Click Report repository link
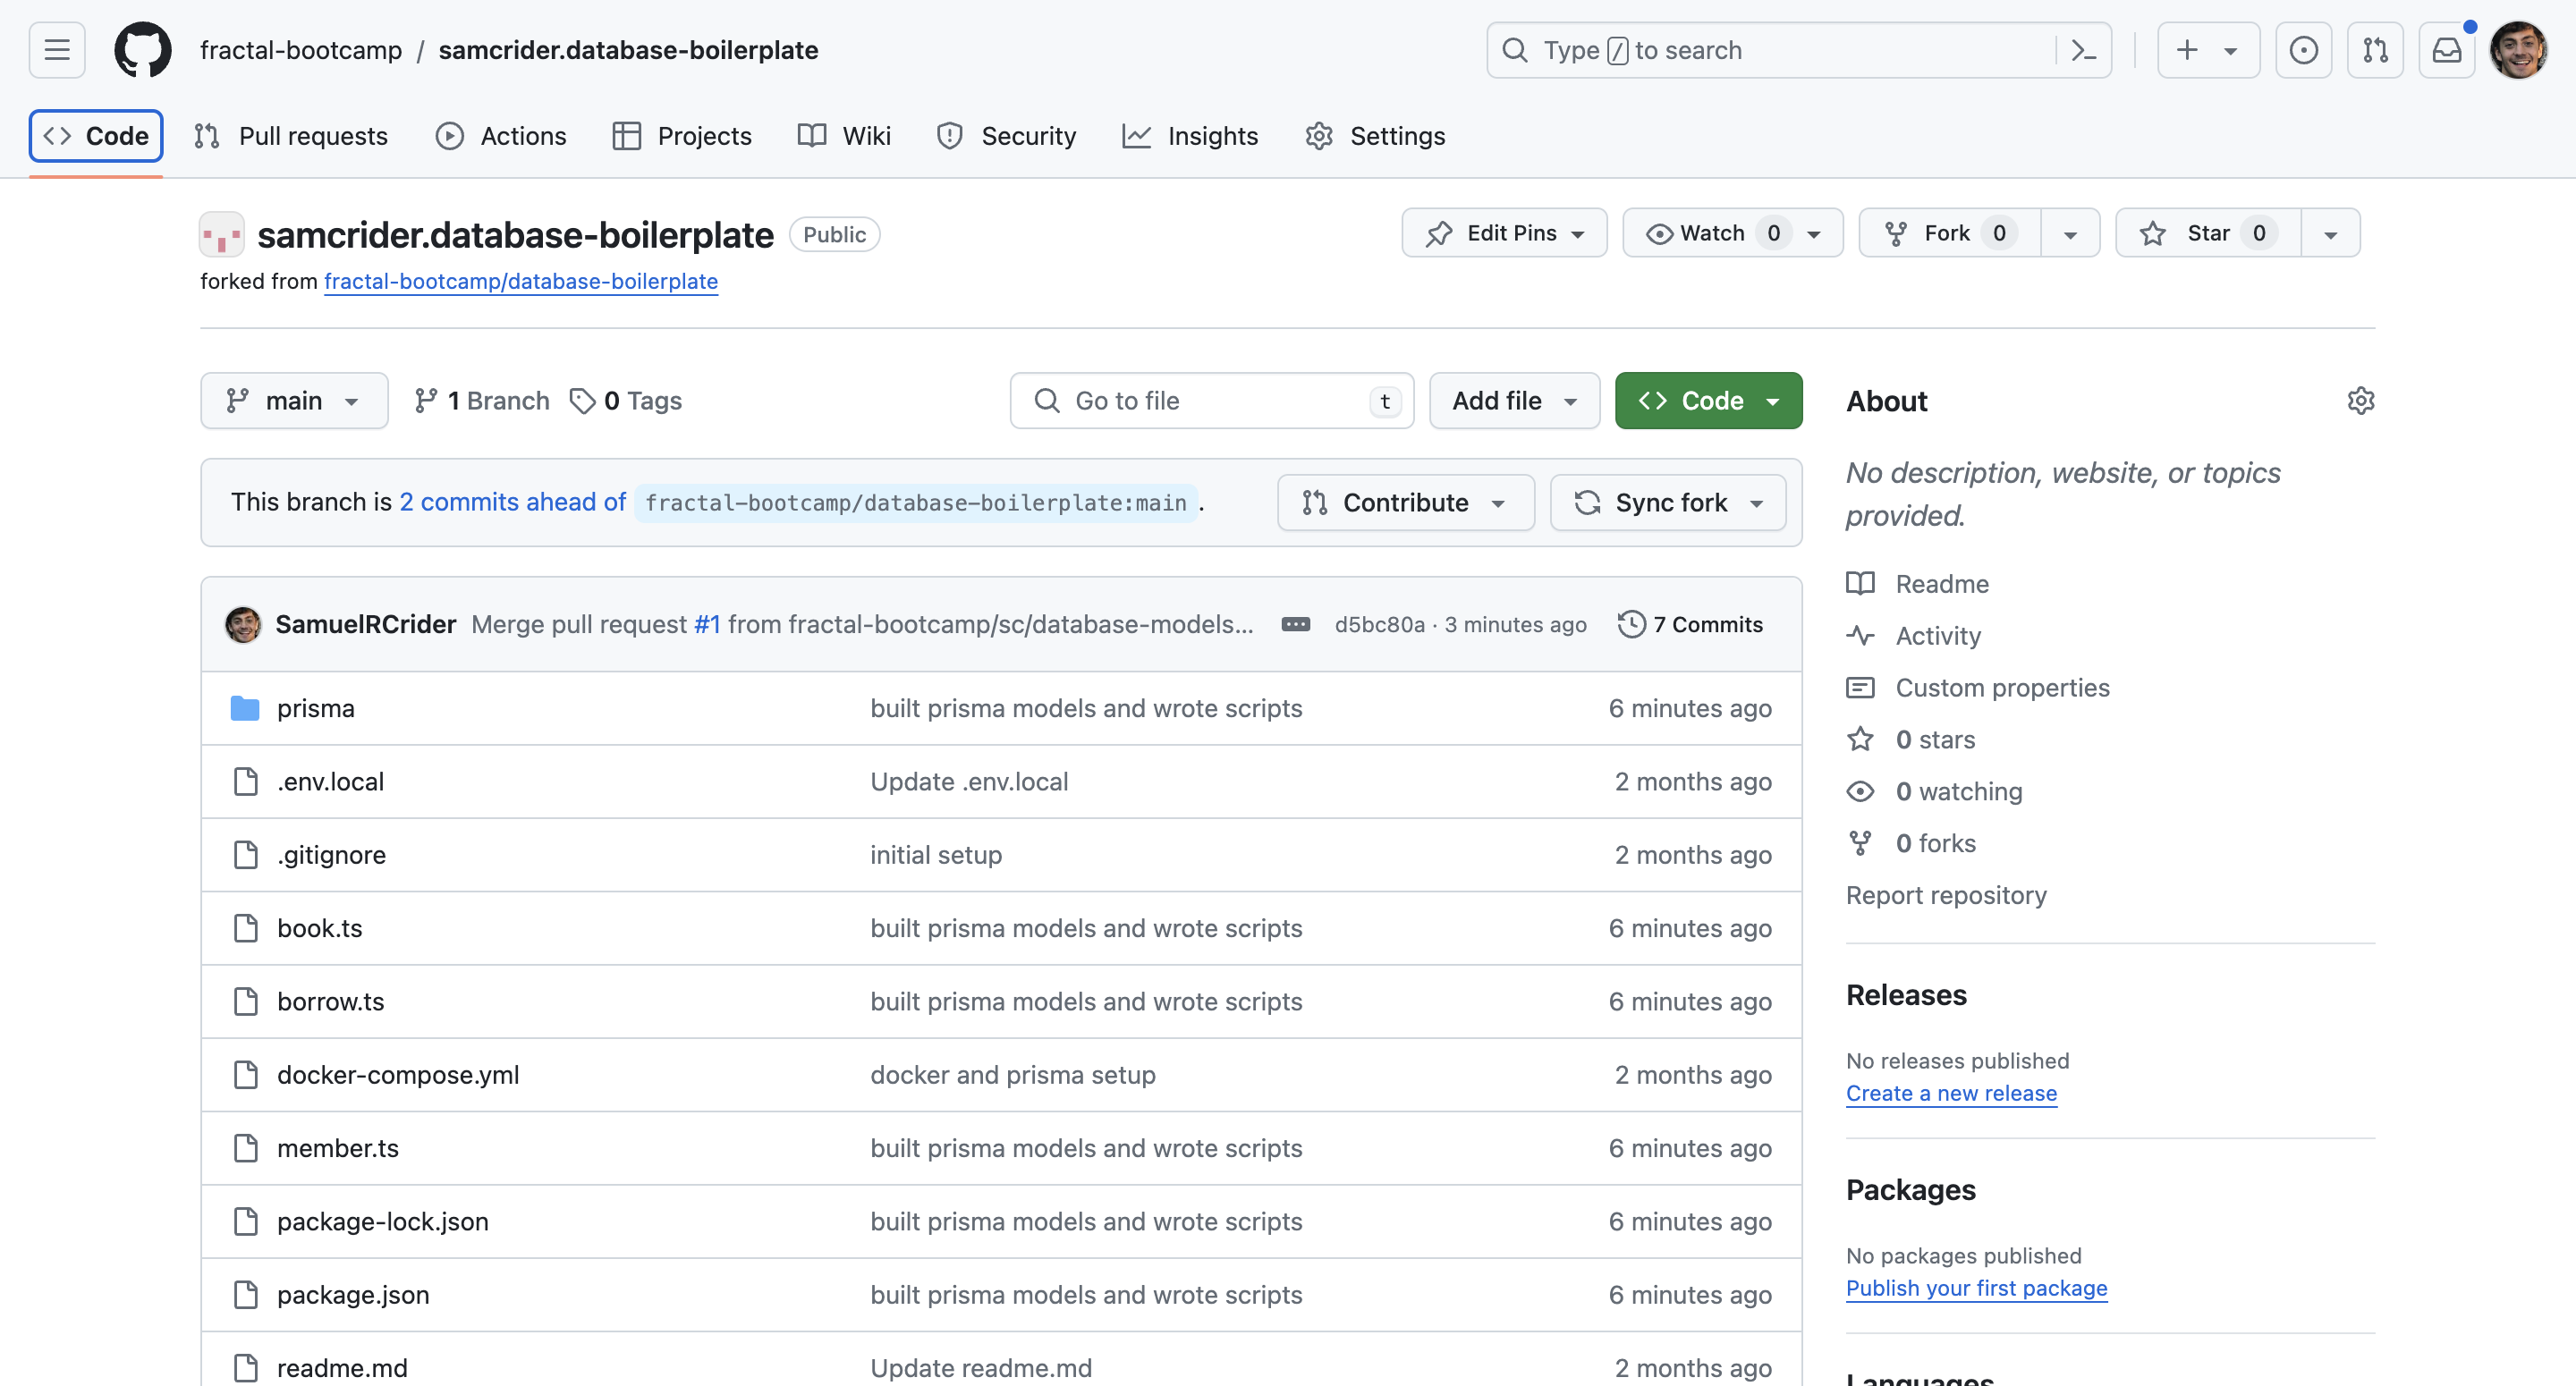This screenshot has height=1386, width=2576. coord(1946,895)
